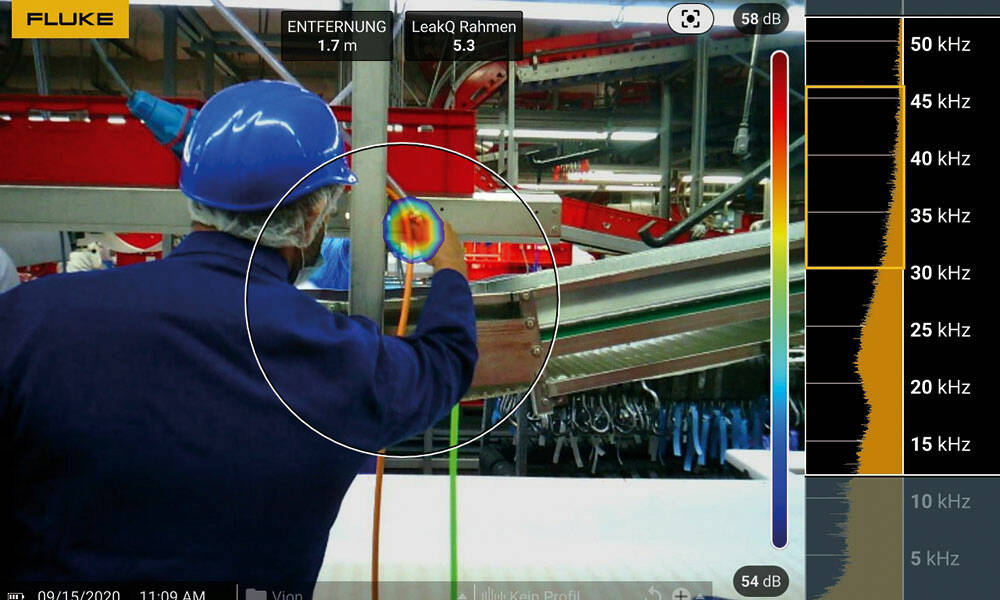Tap the 50 kHz label on spectrum
Image resolution: width=1000 pixels, height=600 pixels.
coord(940,44)
